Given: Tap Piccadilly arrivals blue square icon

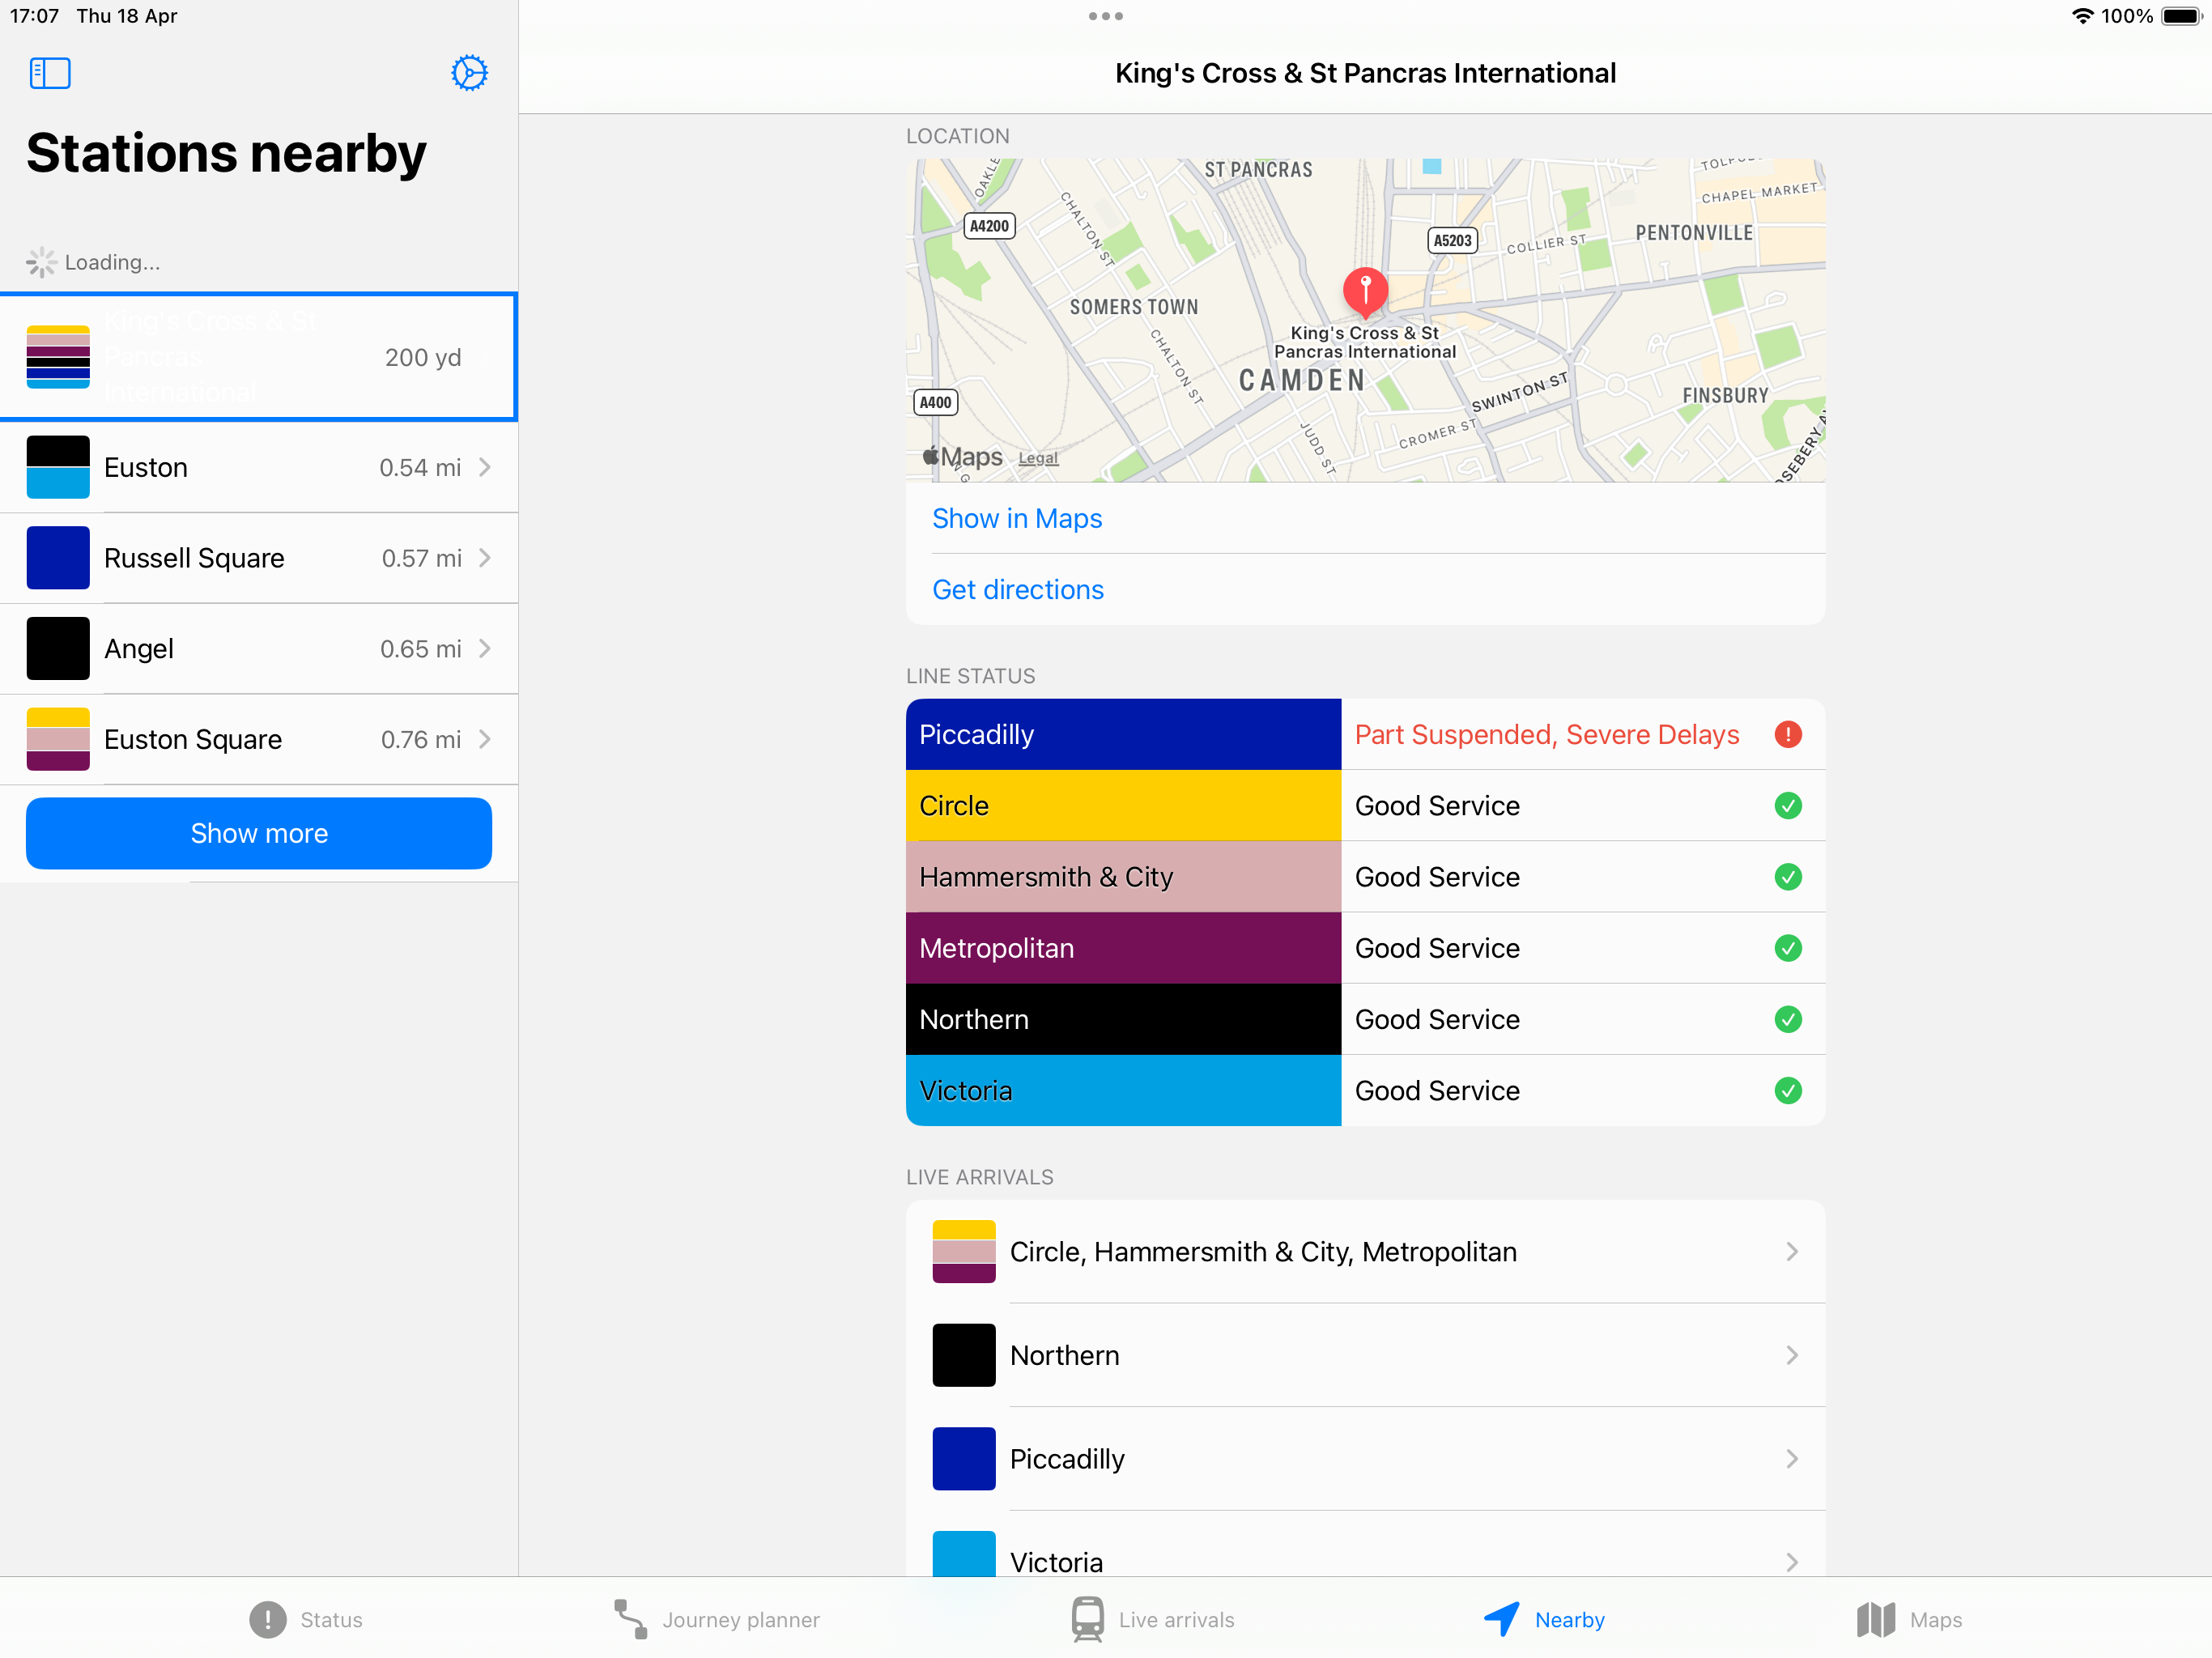Looking at the screenshot, I should coord(964,1460).
